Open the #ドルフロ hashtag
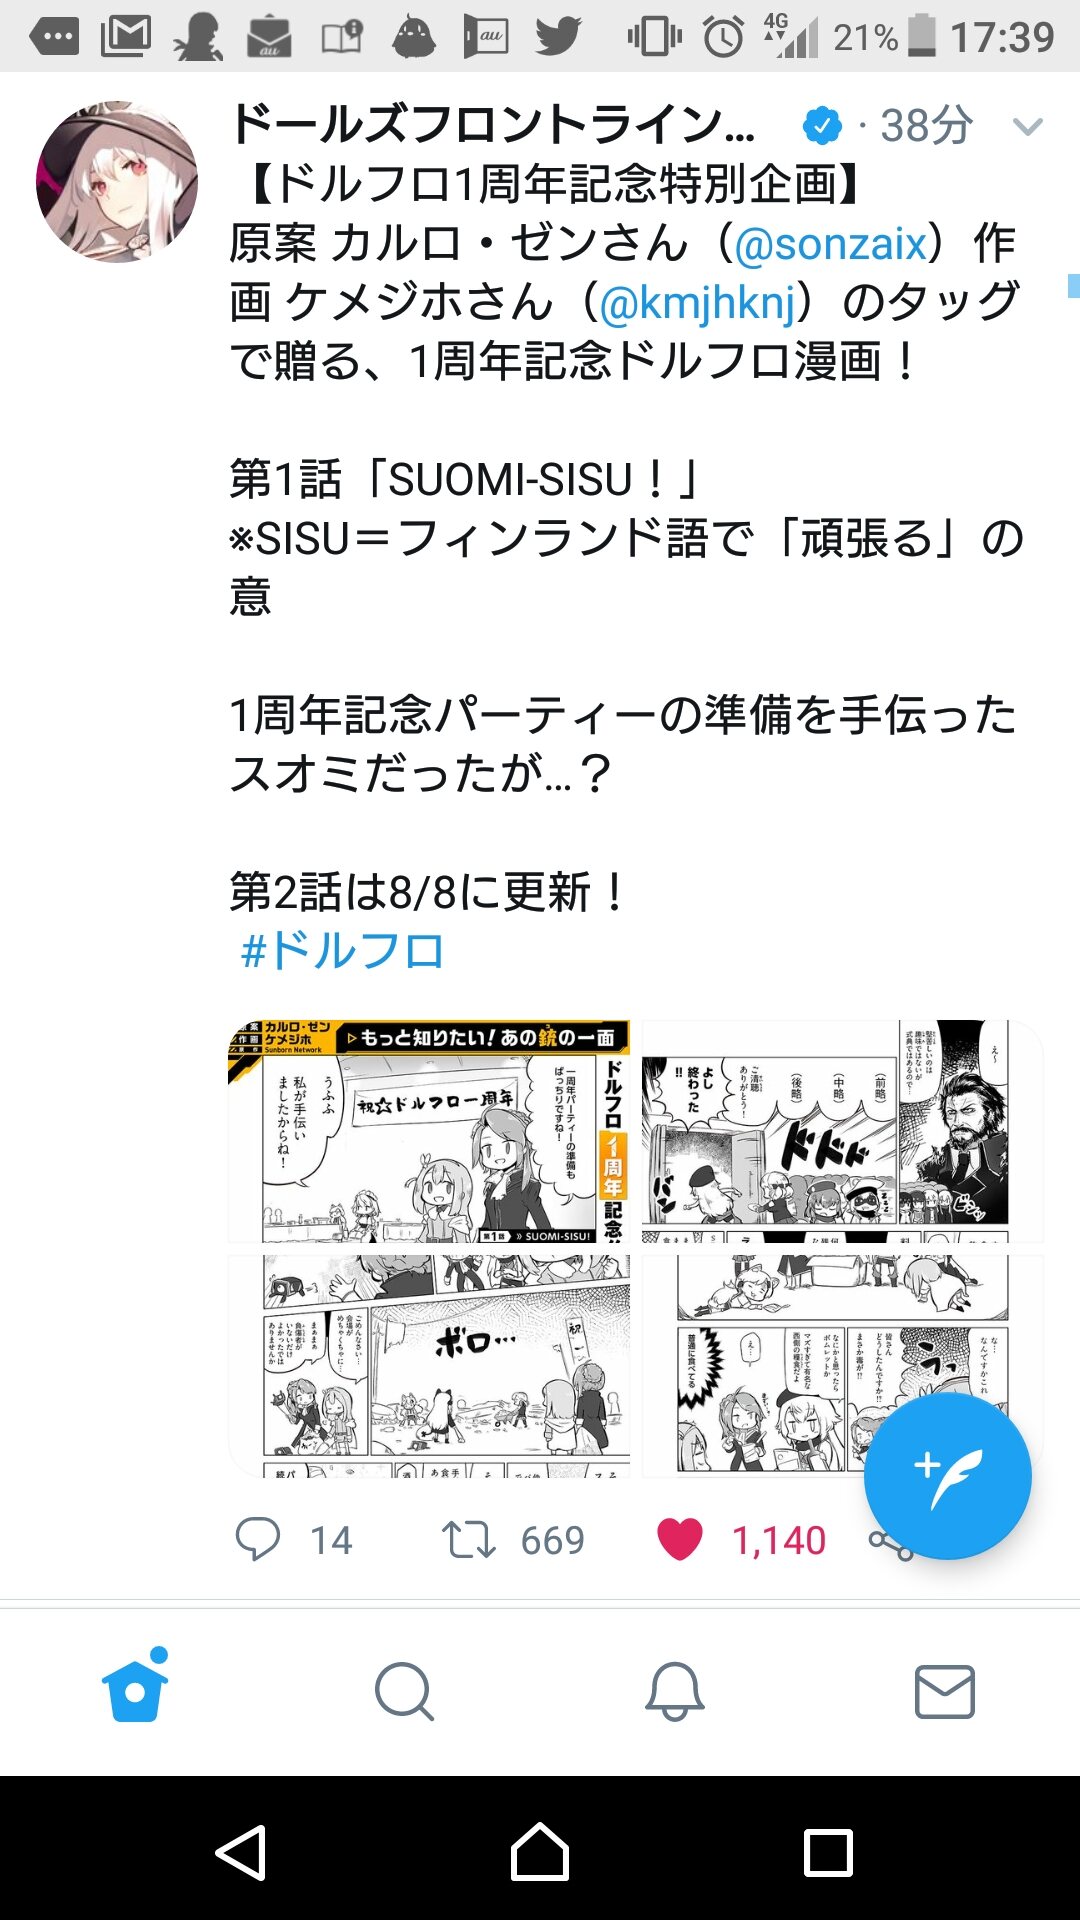 342,950
